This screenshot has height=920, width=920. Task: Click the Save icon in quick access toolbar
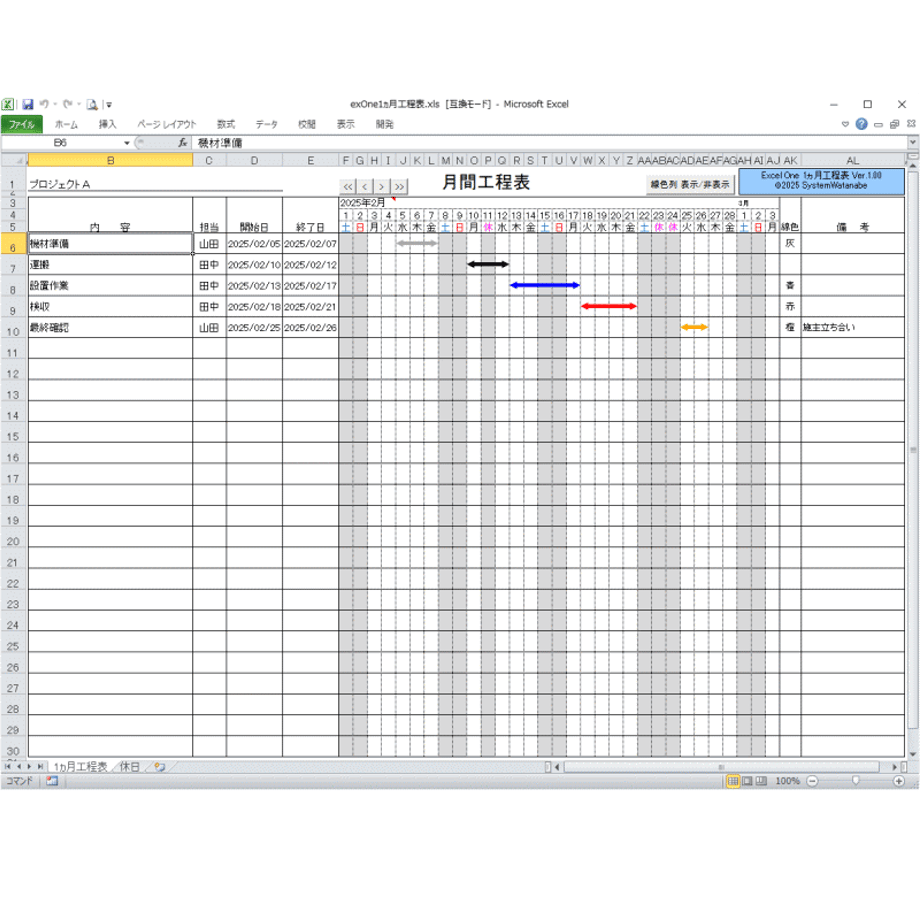pyautogui.click(x=28, y=104)
